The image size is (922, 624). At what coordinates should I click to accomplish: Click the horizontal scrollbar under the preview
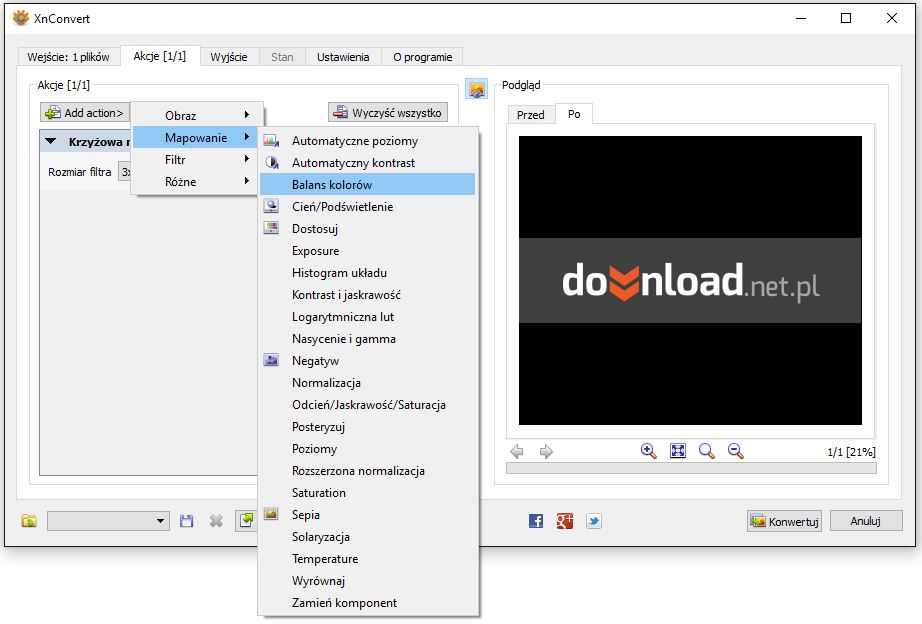[x=692, y=468]
